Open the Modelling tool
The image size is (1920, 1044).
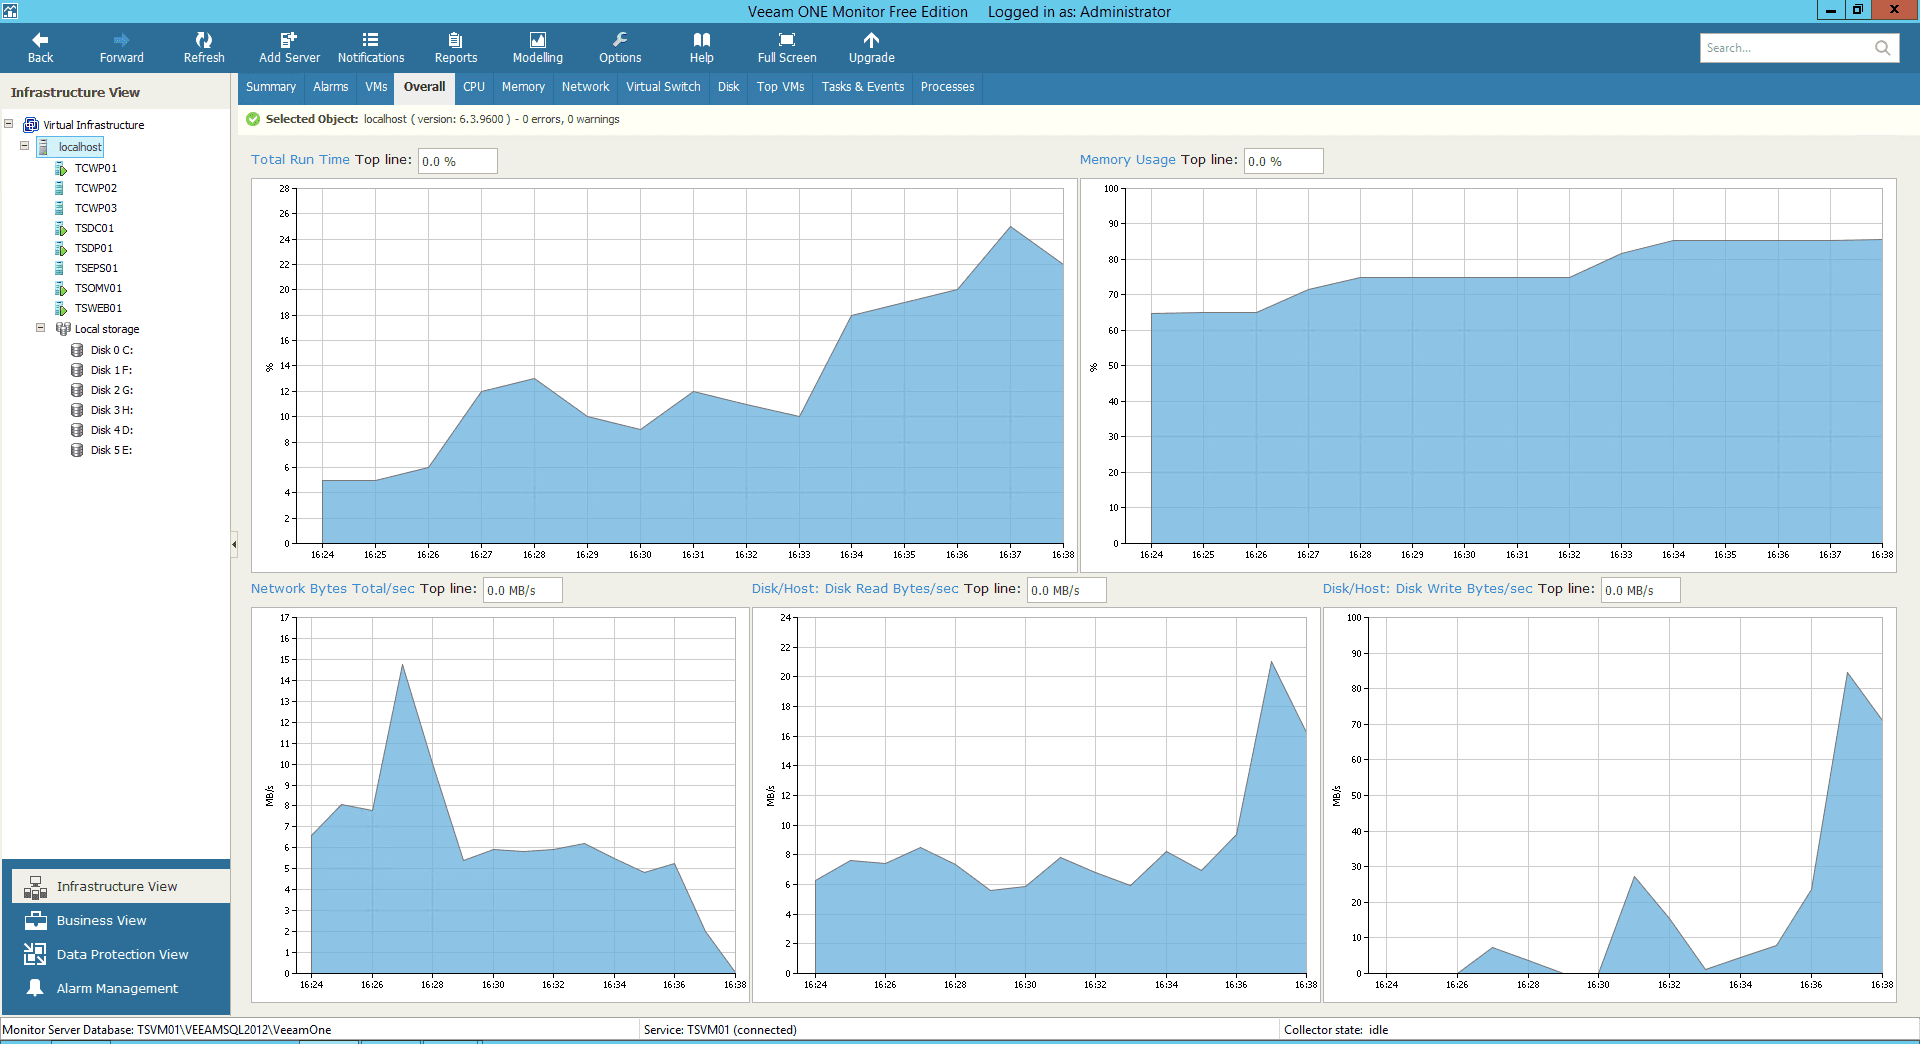tap(538, 48)
